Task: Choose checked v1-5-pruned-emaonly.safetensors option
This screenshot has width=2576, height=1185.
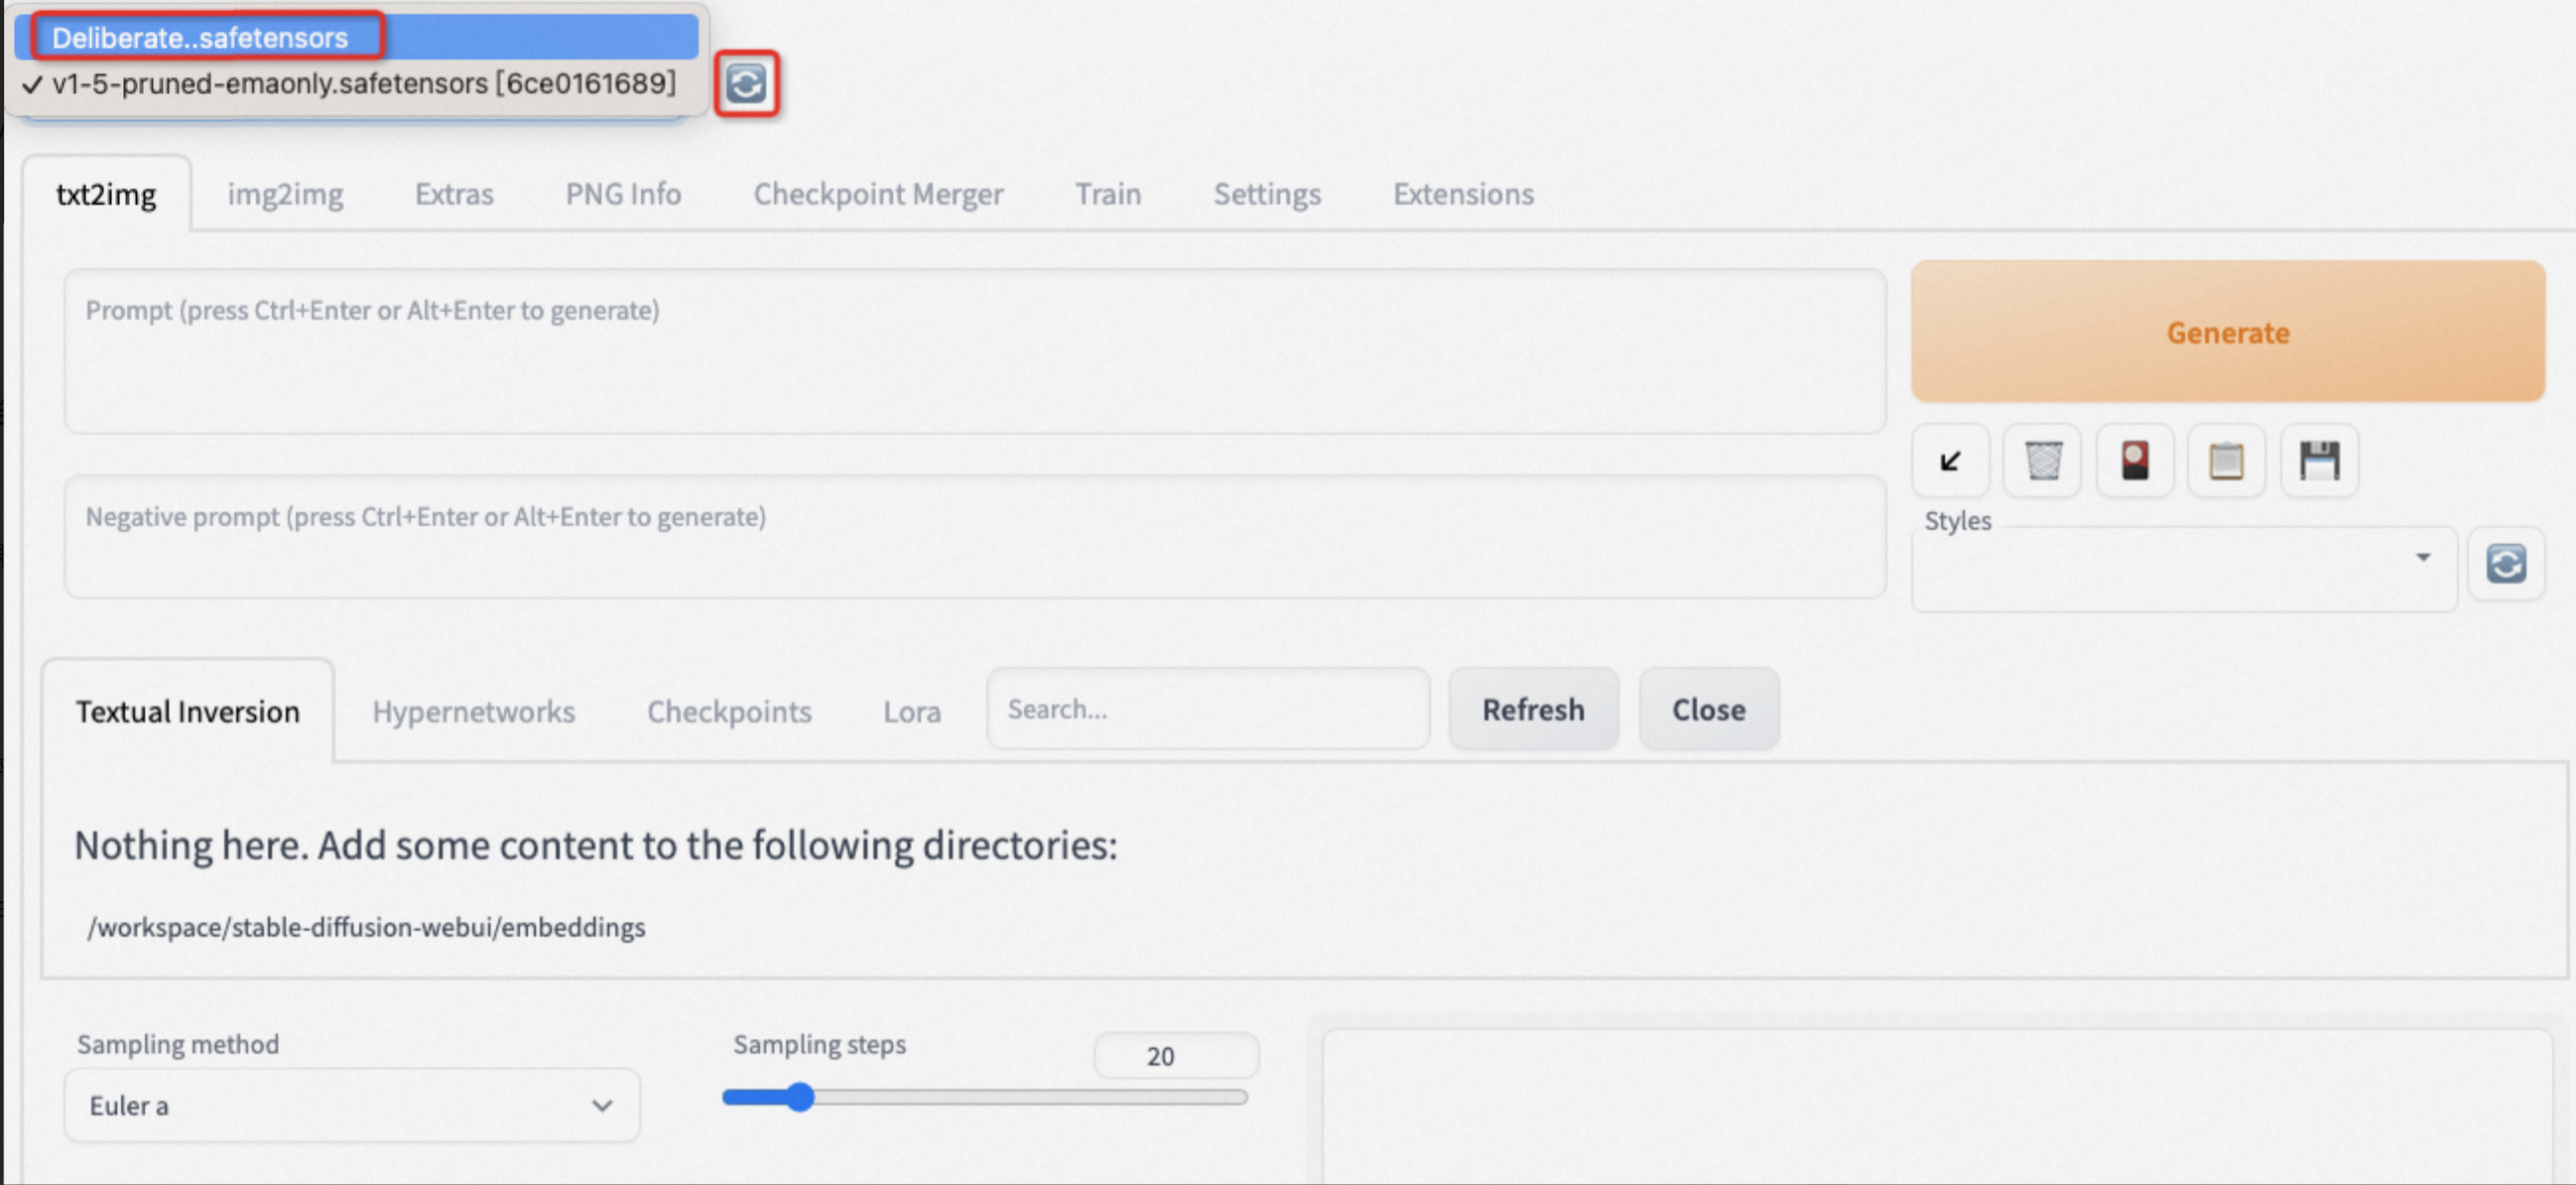Action: pos(363,83)
